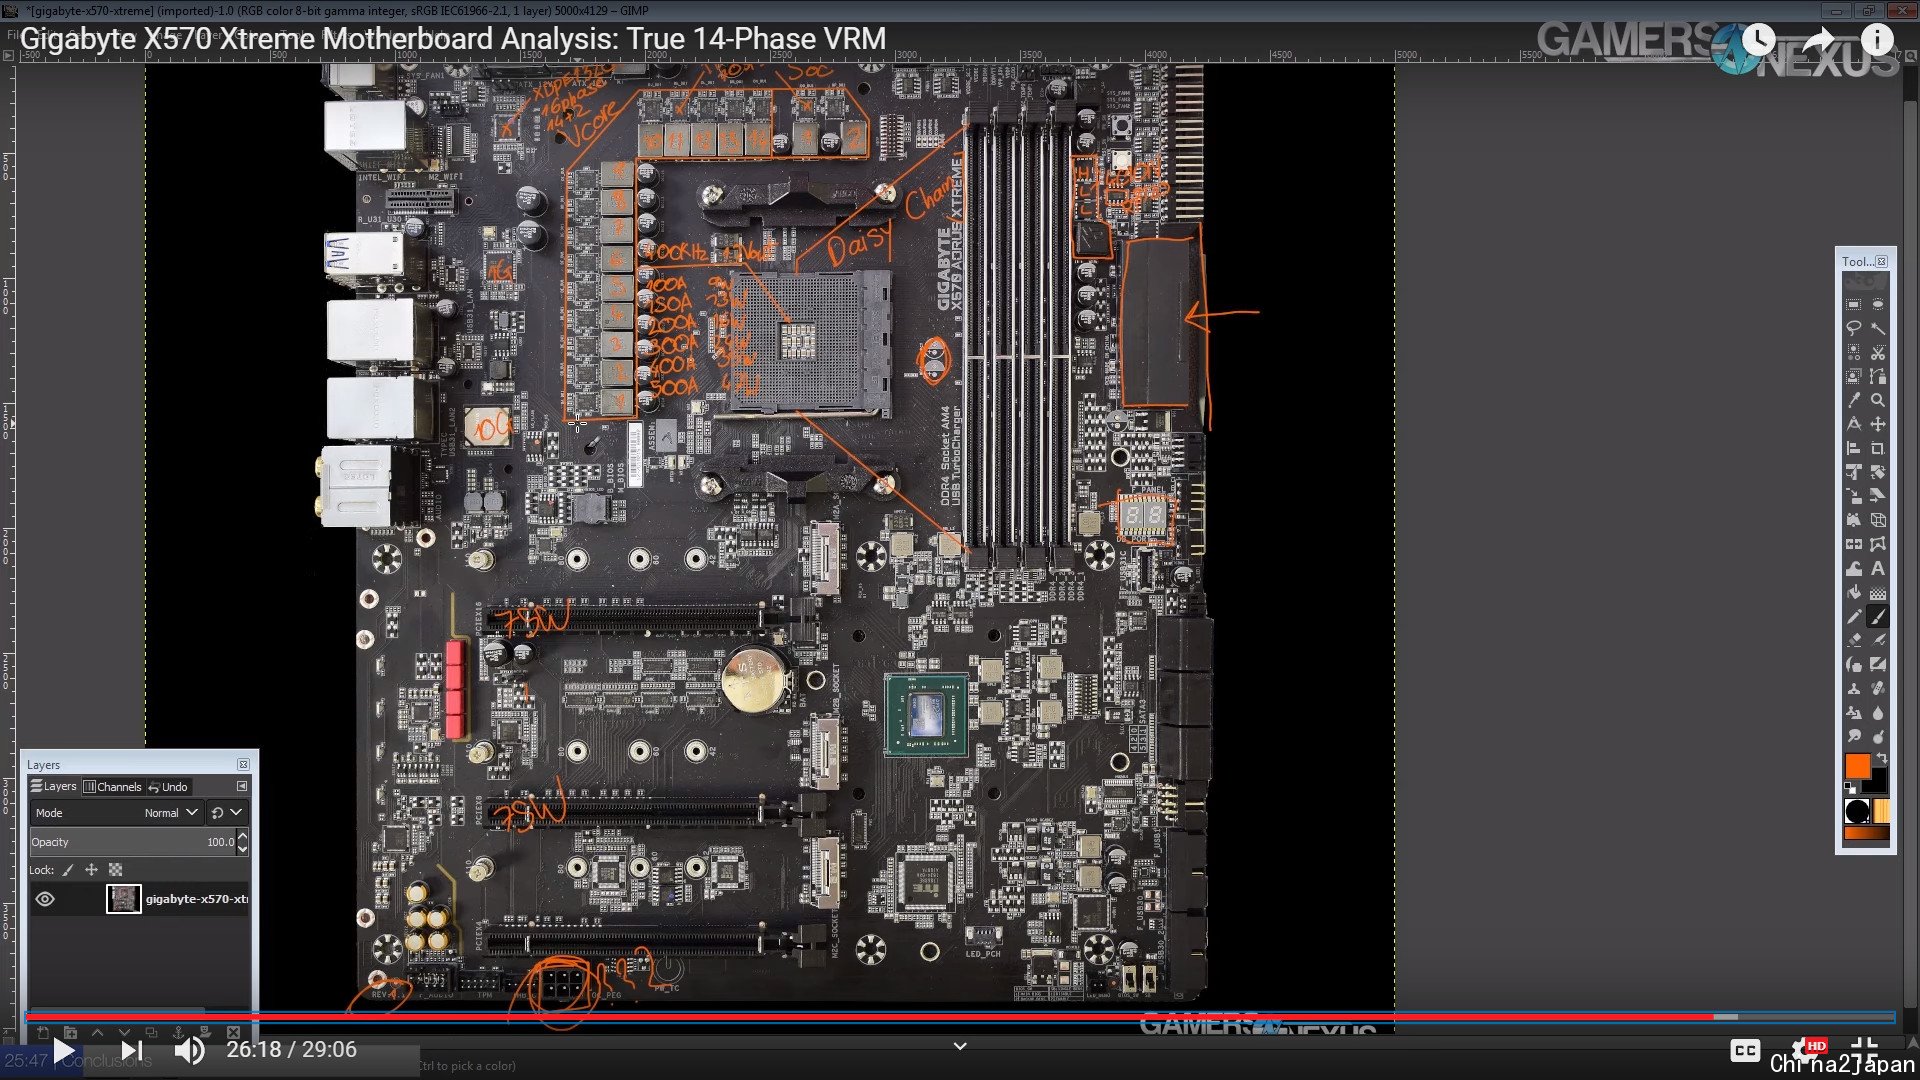
Task: Select the Fuzzy Select wand tool
Action: pyautogui.click(x=1878, y=327)
